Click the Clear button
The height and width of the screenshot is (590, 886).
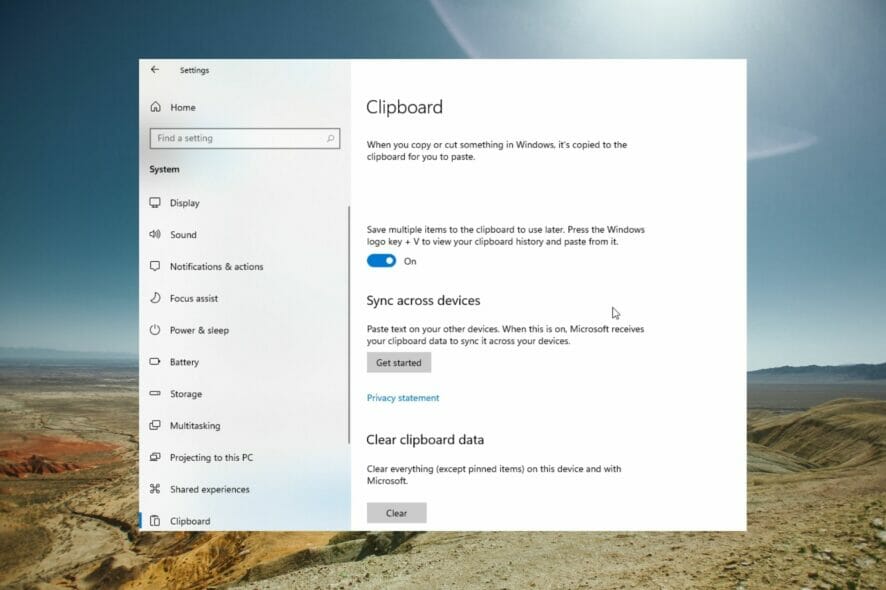(x=397, y=513)
